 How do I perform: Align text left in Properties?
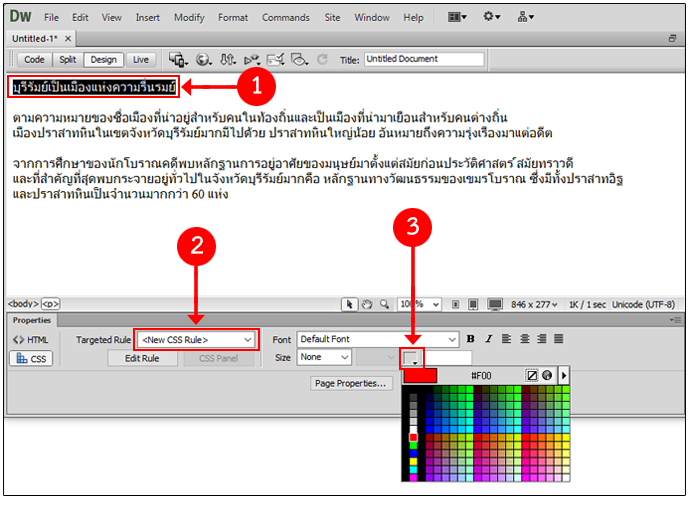tap(505, 339)
